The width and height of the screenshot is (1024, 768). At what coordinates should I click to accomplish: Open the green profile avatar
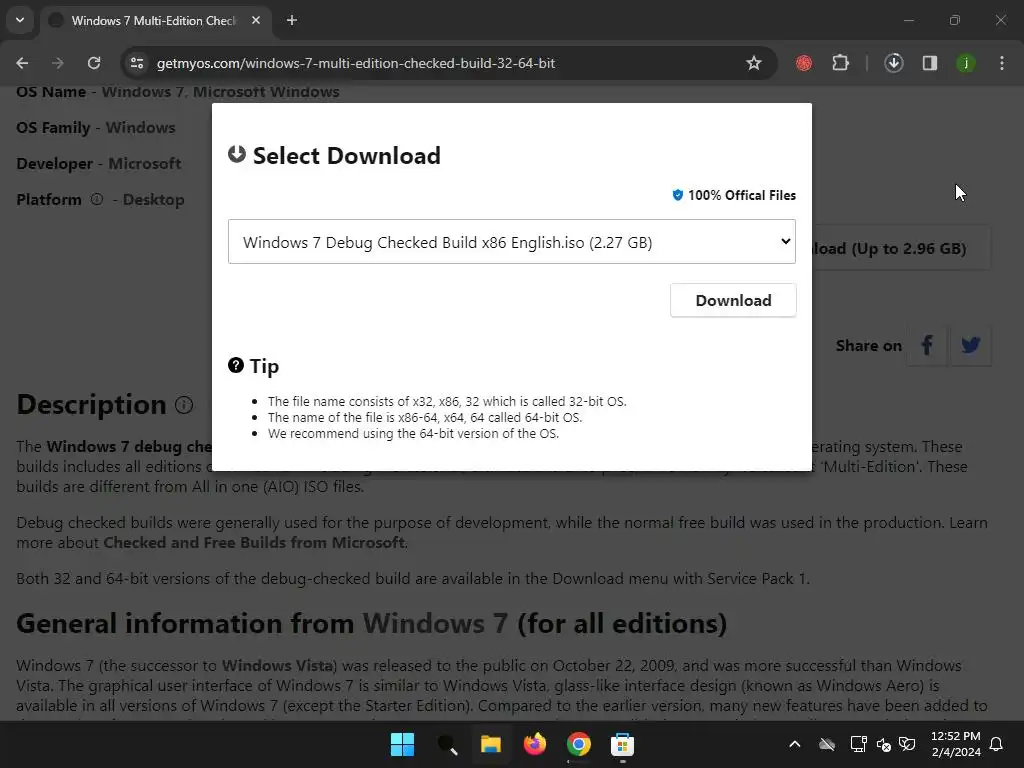966,63
